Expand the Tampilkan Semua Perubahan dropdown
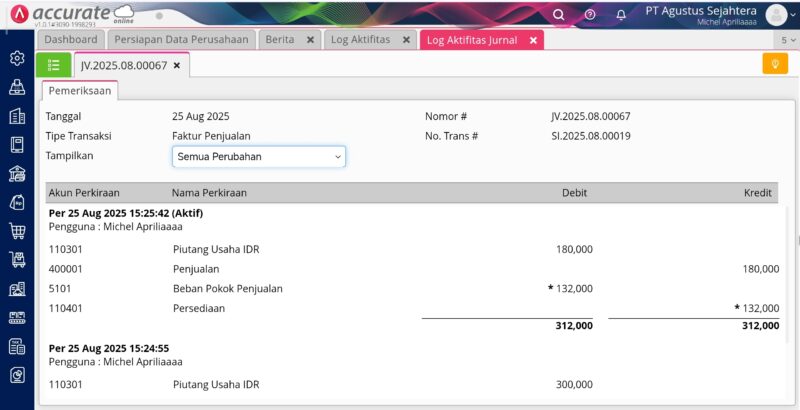 (x=258, y=157)
